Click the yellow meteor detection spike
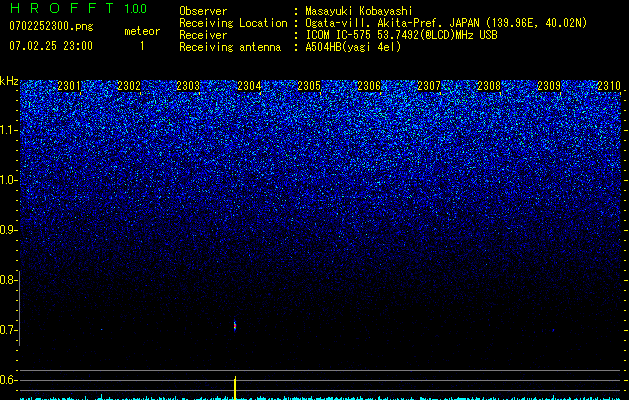The height and width of the screenshot is (400, 629). pyautogui.click(x=235, y=388)
